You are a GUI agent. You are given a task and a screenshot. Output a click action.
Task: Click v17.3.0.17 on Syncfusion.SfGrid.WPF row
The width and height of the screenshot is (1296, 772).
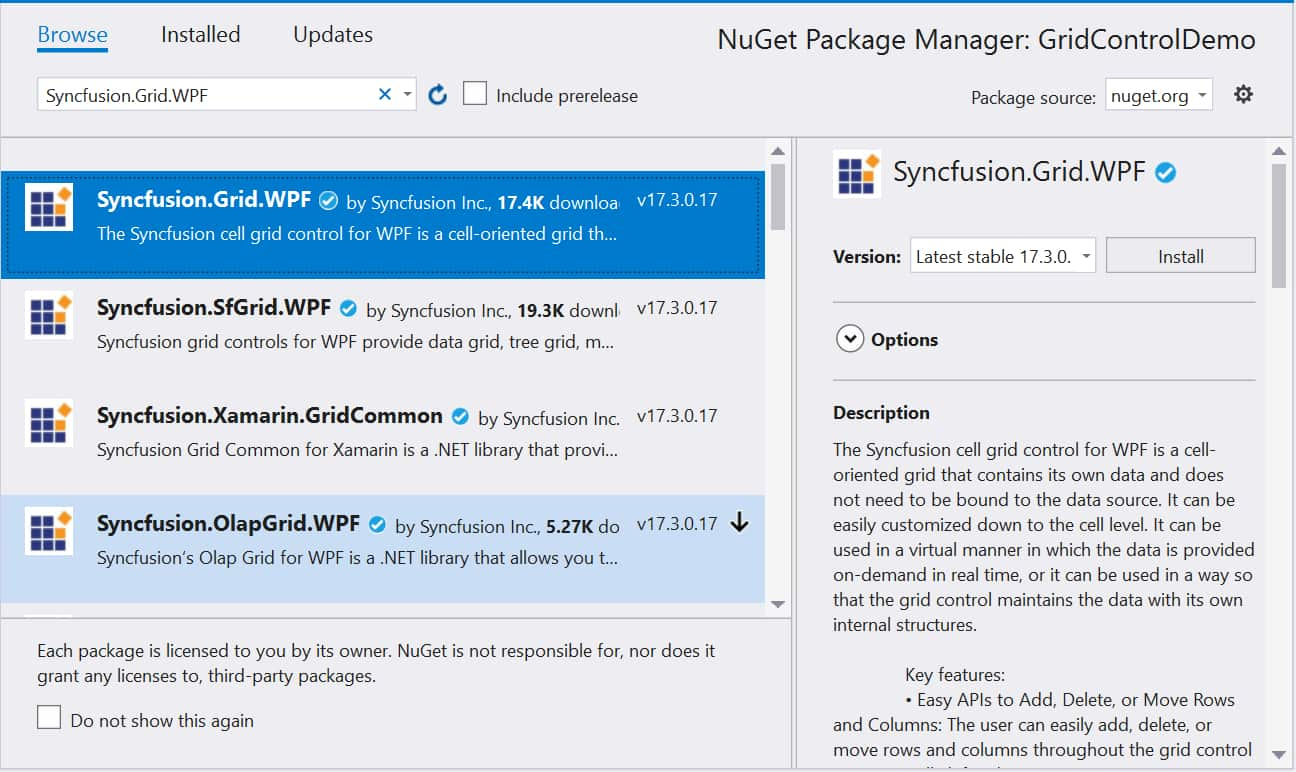pyautogui.click(x=677, y=308)
